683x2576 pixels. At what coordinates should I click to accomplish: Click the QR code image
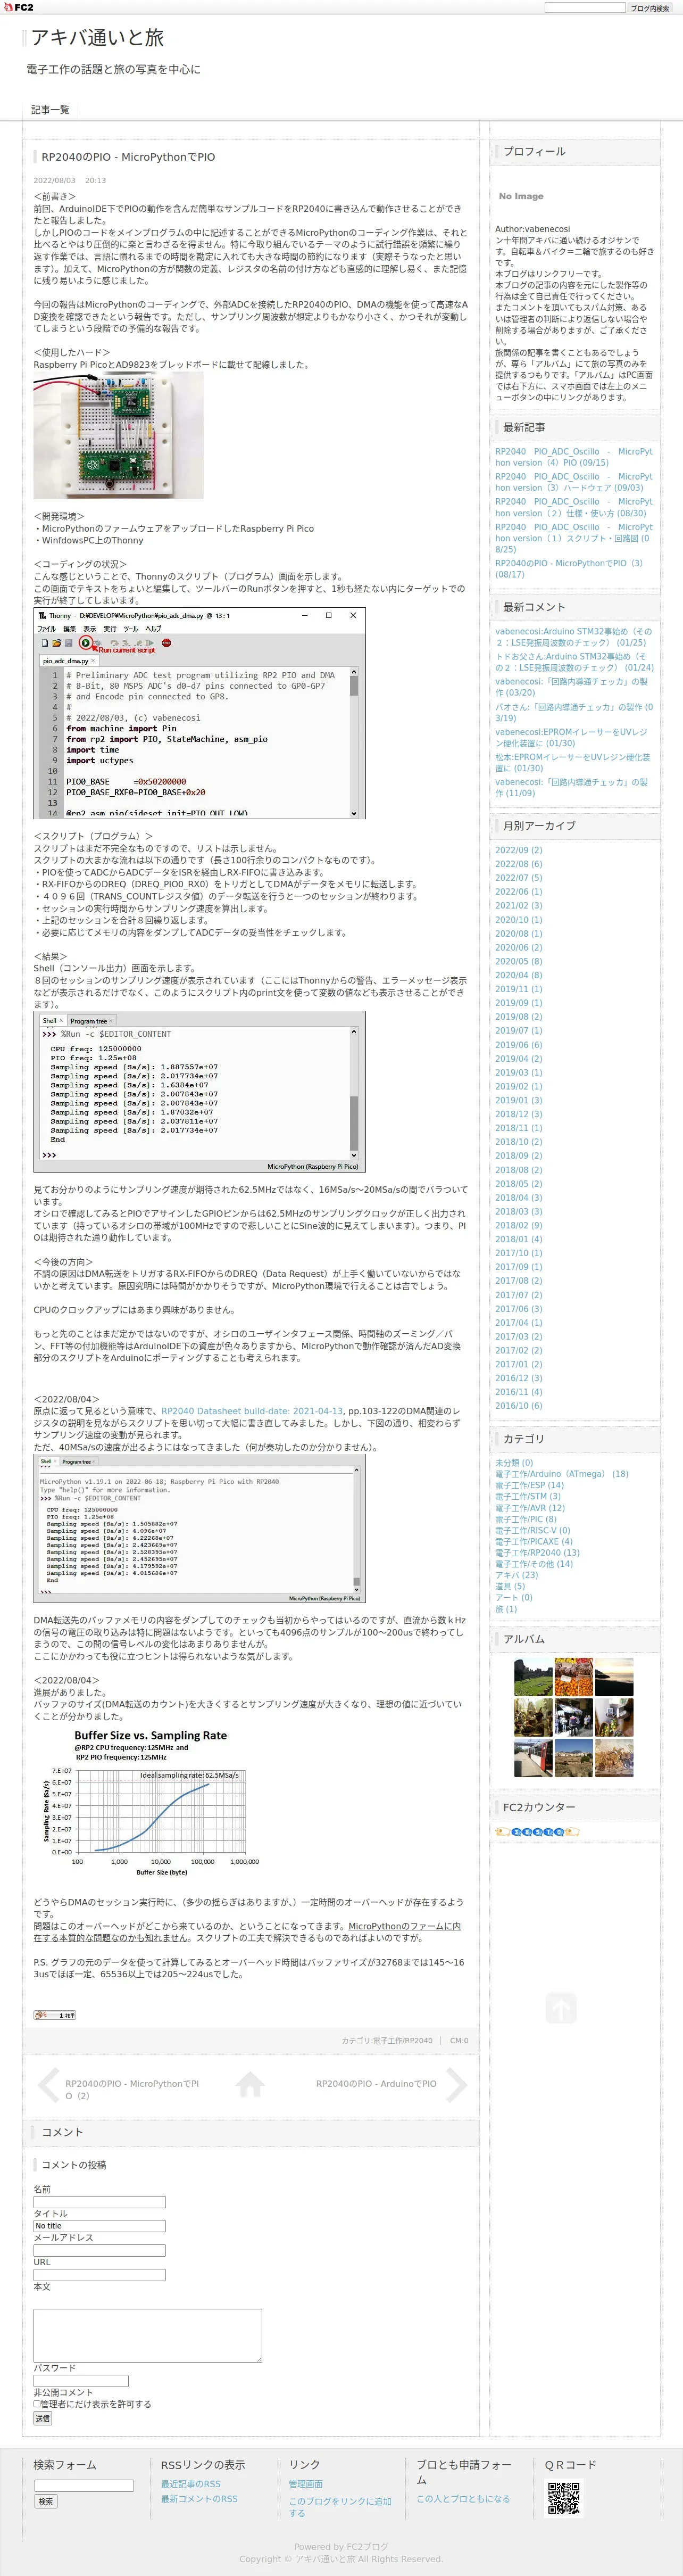563,2498
